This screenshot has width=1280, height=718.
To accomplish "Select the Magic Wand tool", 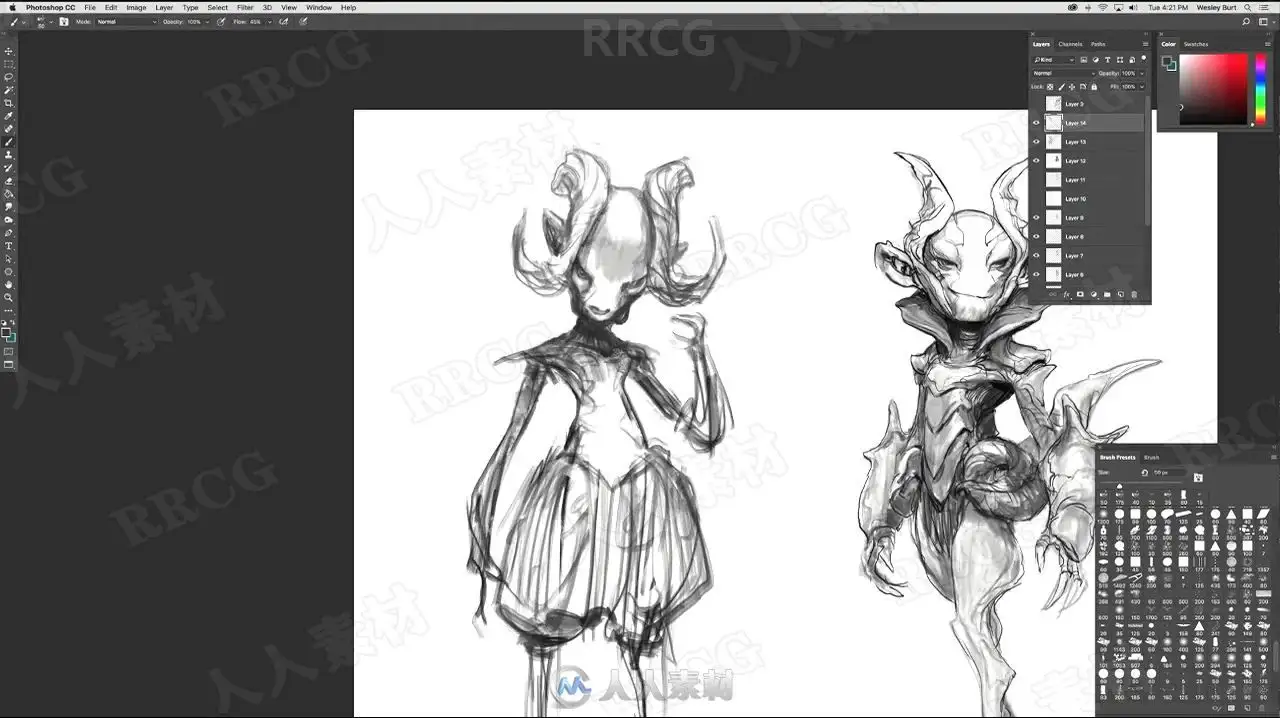I will (x=9, y=90).
